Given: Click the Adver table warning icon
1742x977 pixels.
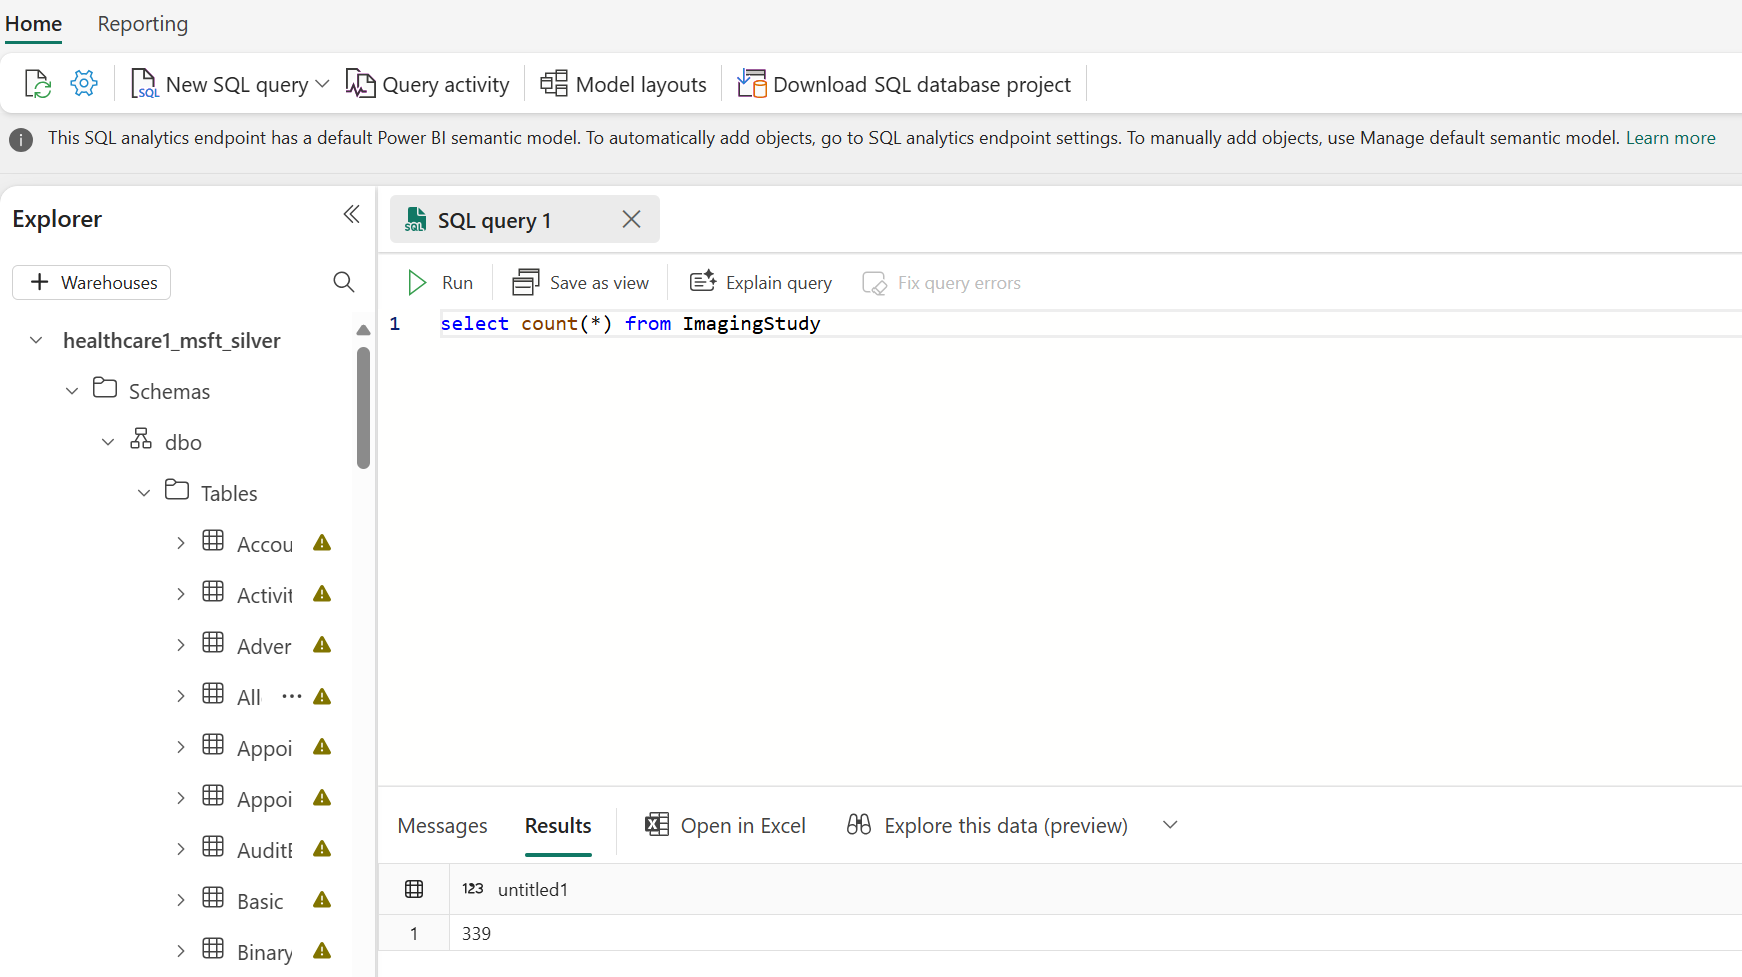Looking at the screenshot, I should pyautogui.click(x=322, y=645).
